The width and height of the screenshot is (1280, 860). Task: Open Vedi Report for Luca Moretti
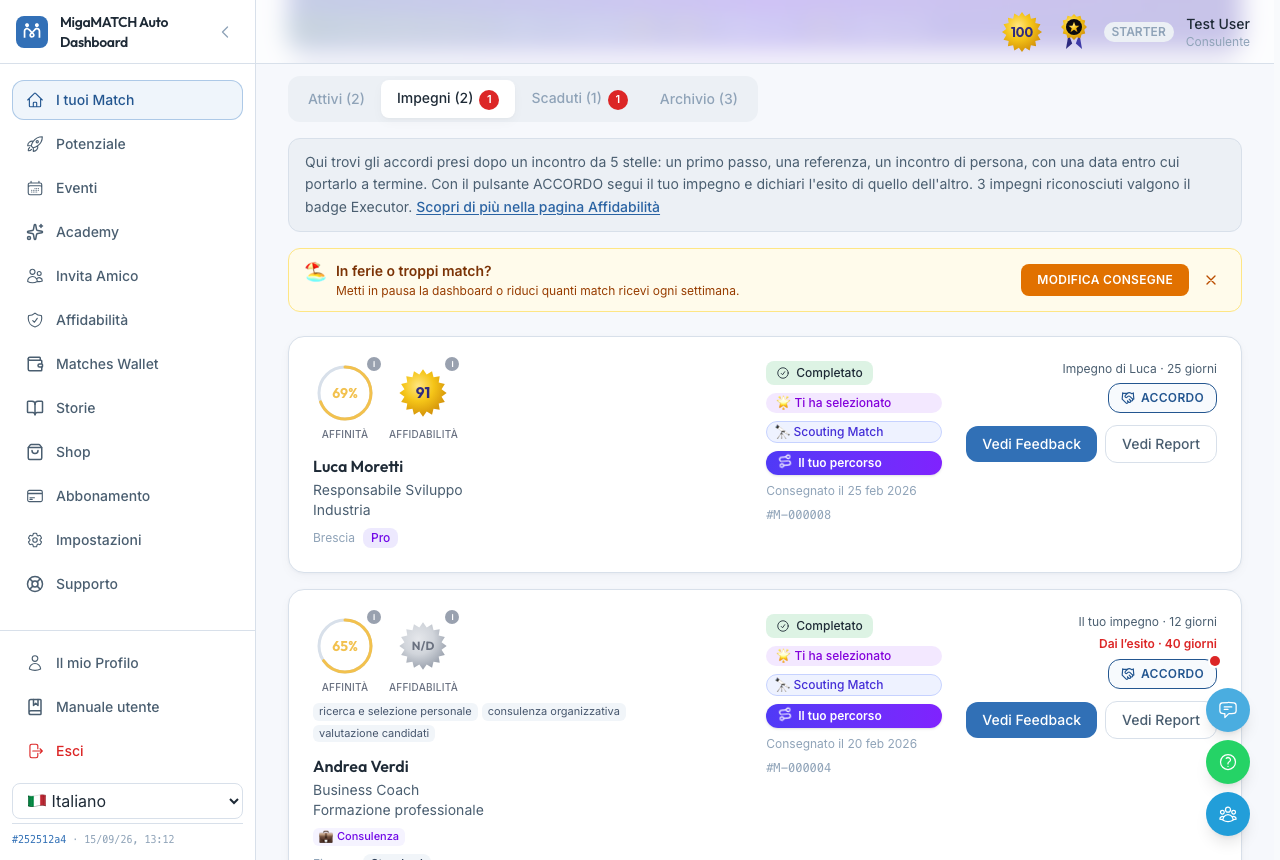point(1161,444)
